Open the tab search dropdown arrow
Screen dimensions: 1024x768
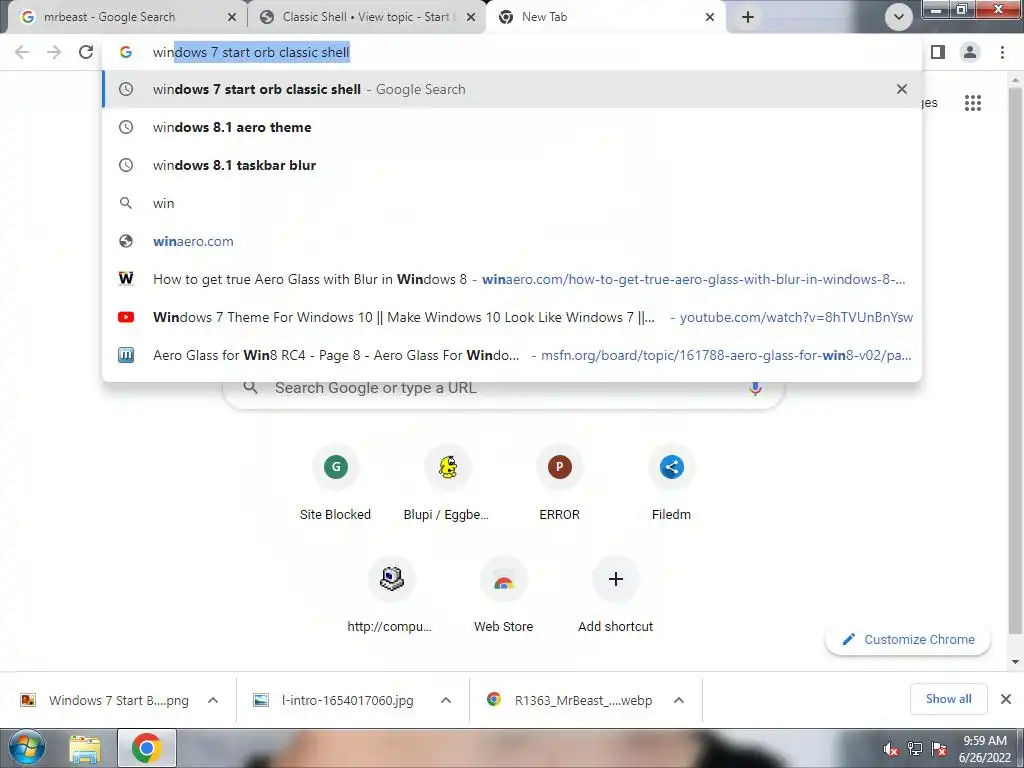(899, 17)
